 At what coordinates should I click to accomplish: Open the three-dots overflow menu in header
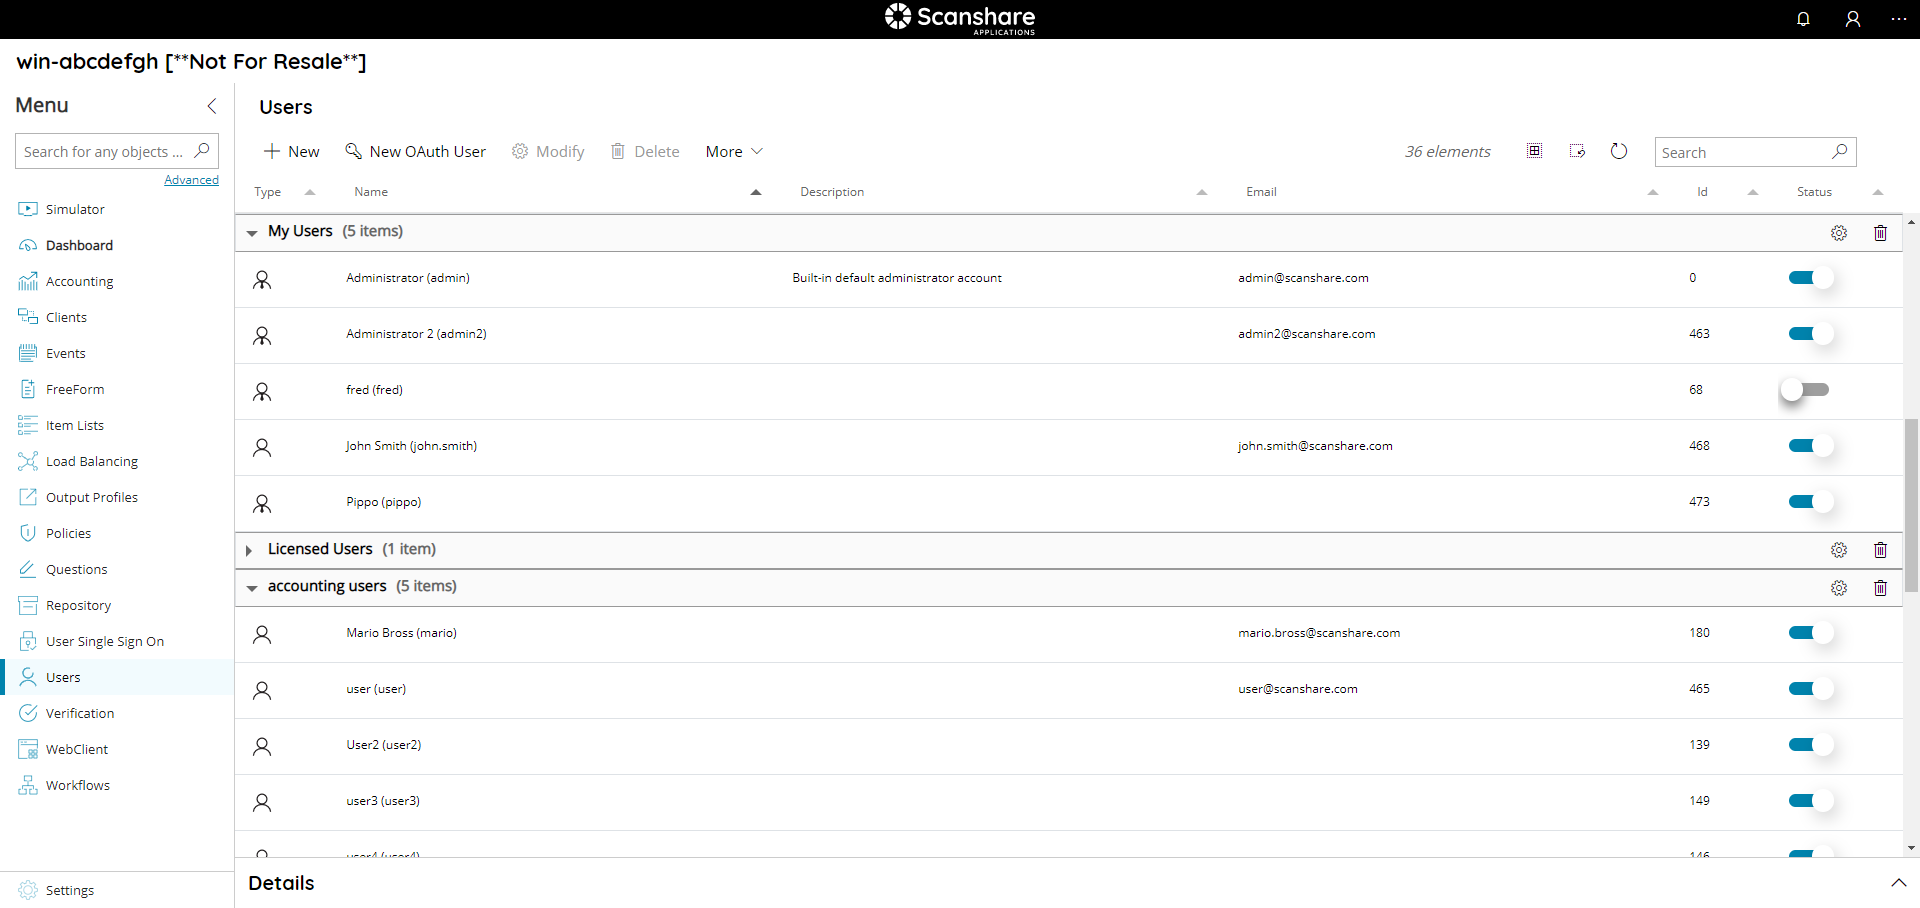[x=1898, y=19]
